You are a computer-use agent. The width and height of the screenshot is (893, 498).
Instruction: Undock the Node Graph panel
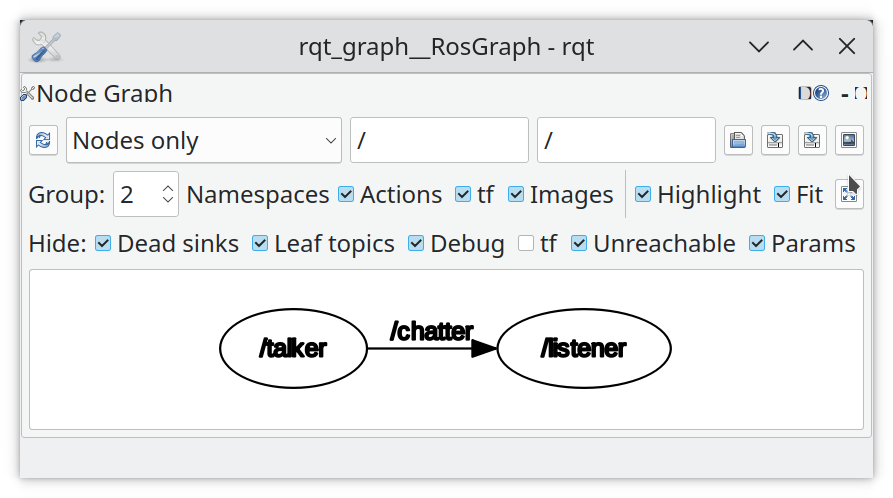tap(861, 93)
